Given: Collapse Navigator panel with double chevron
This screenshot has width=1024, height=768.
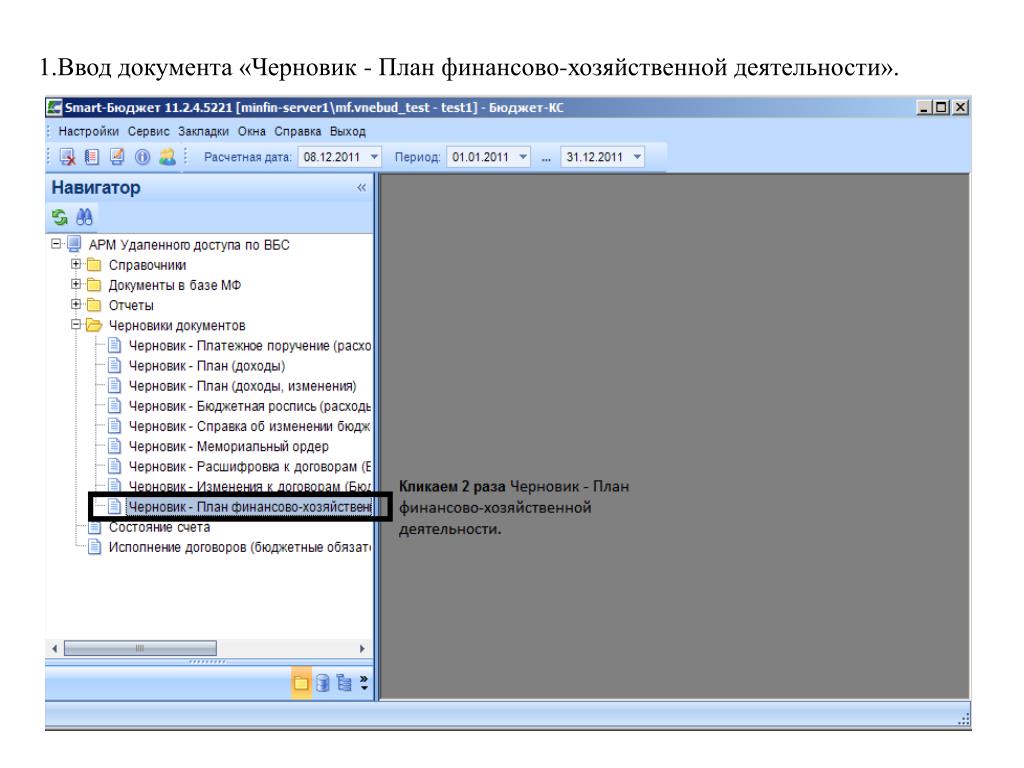Looking at the screenshot, I should pos(361,188).
